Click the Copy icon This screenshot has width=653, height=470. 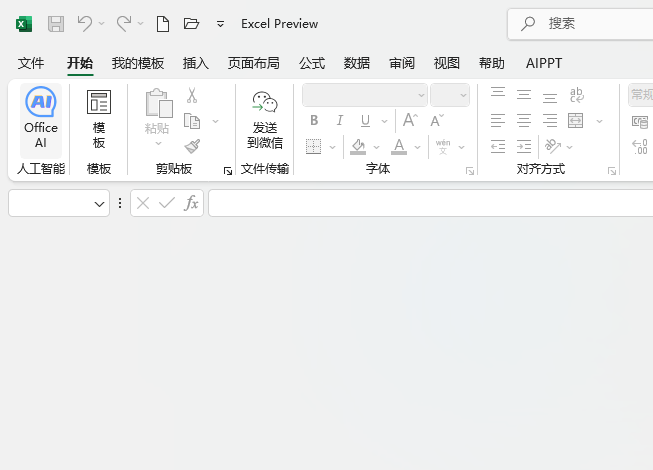pyautogui.click(x=192, y=121)
